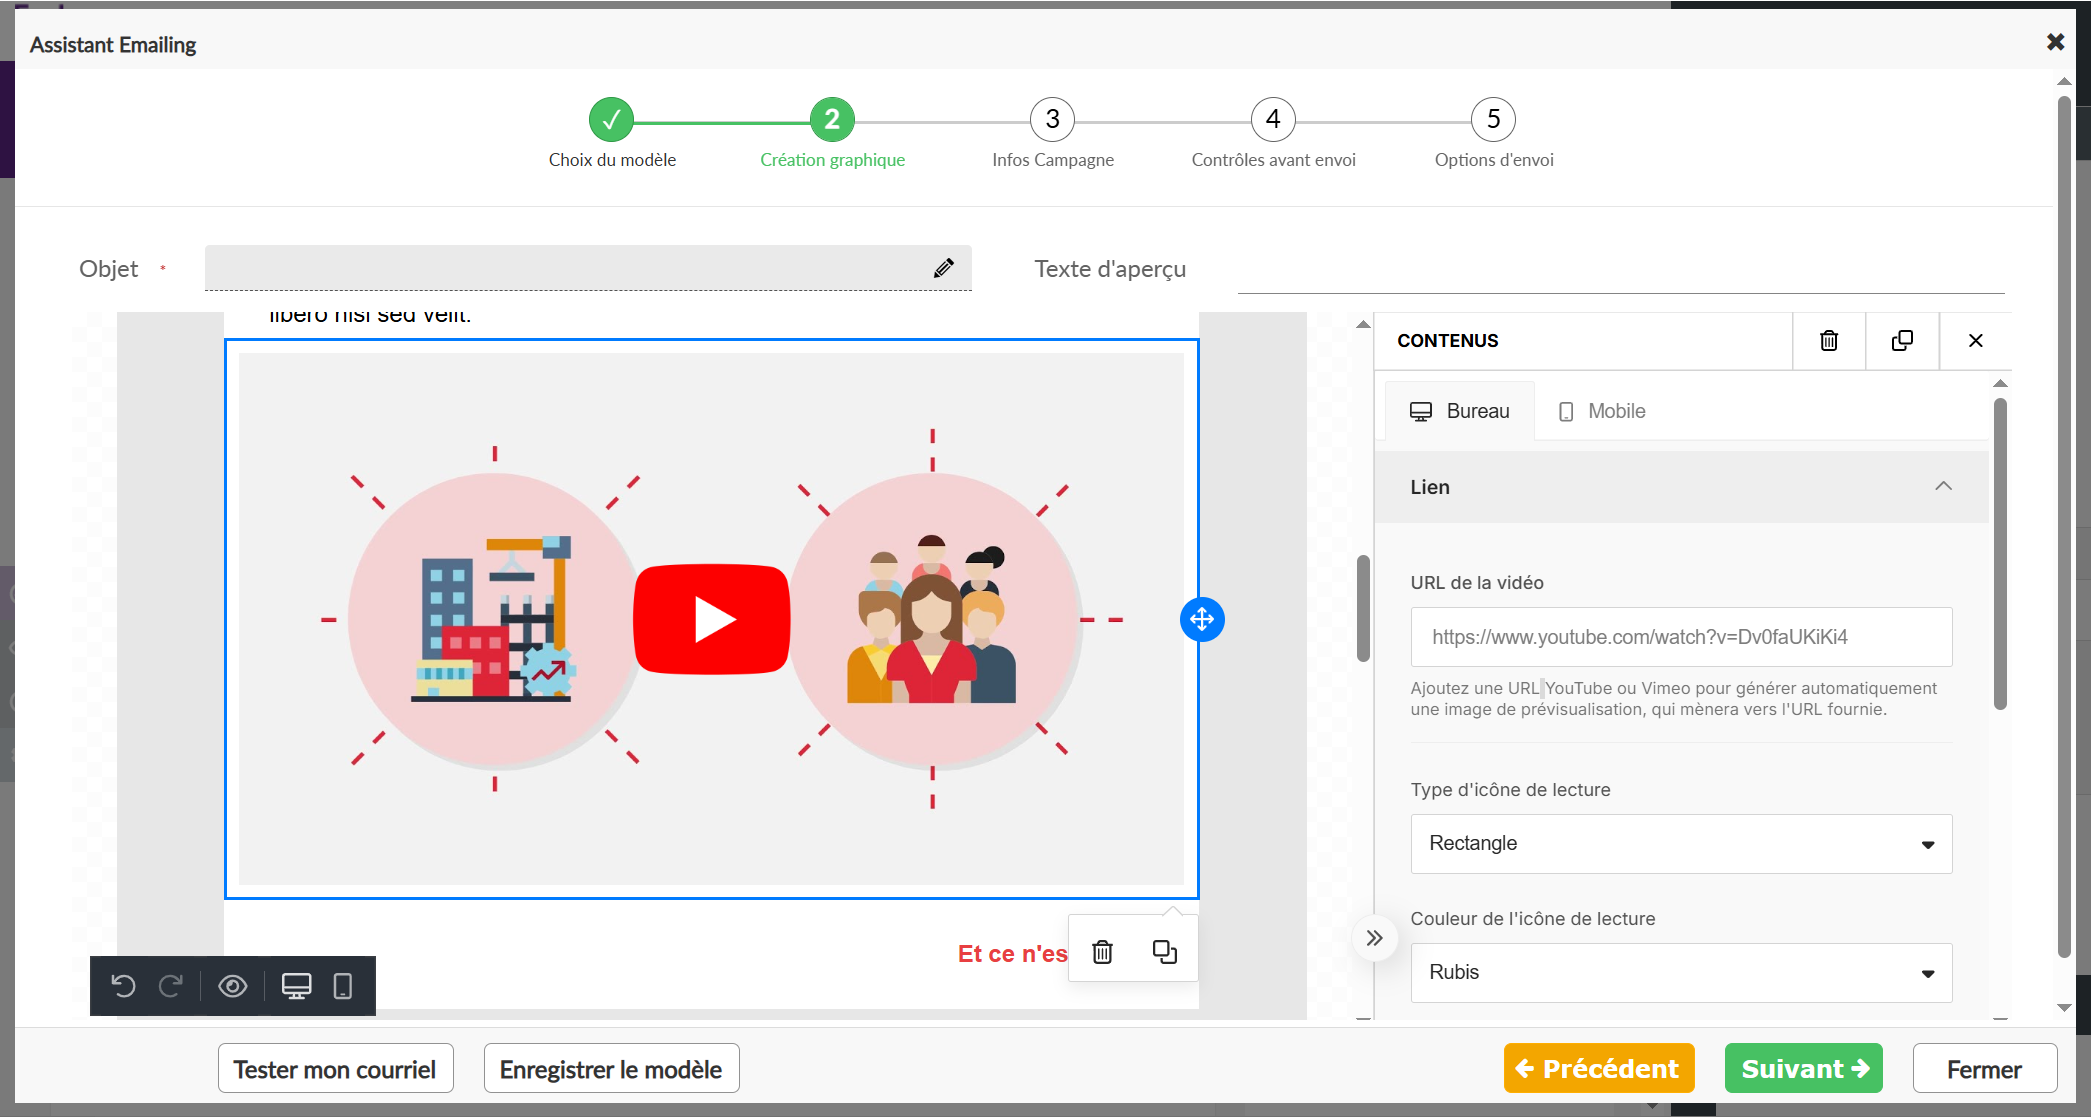Close the Assistant Emailing dialog

coord(2055,42)
